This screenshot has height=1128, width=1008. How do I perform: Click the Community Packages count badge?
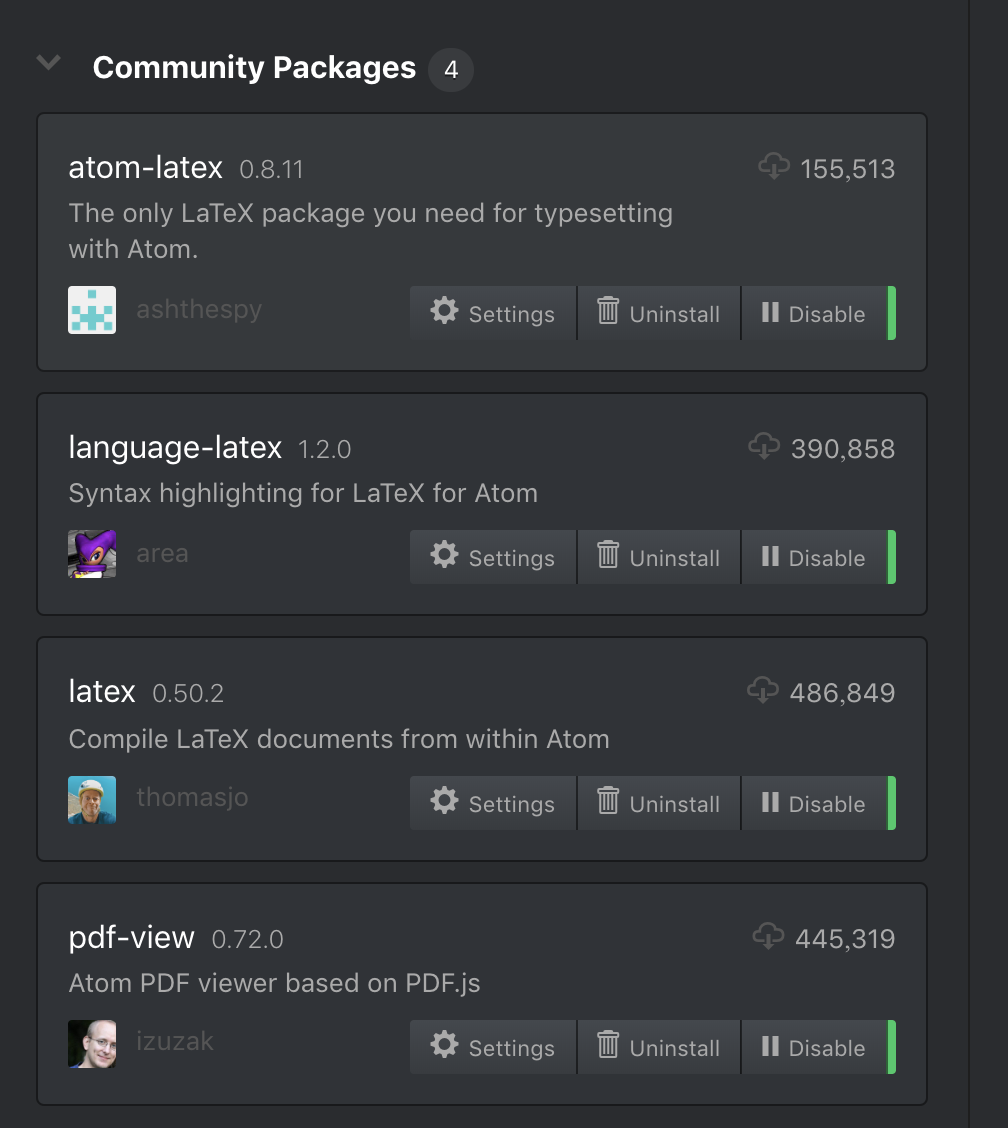450,70
